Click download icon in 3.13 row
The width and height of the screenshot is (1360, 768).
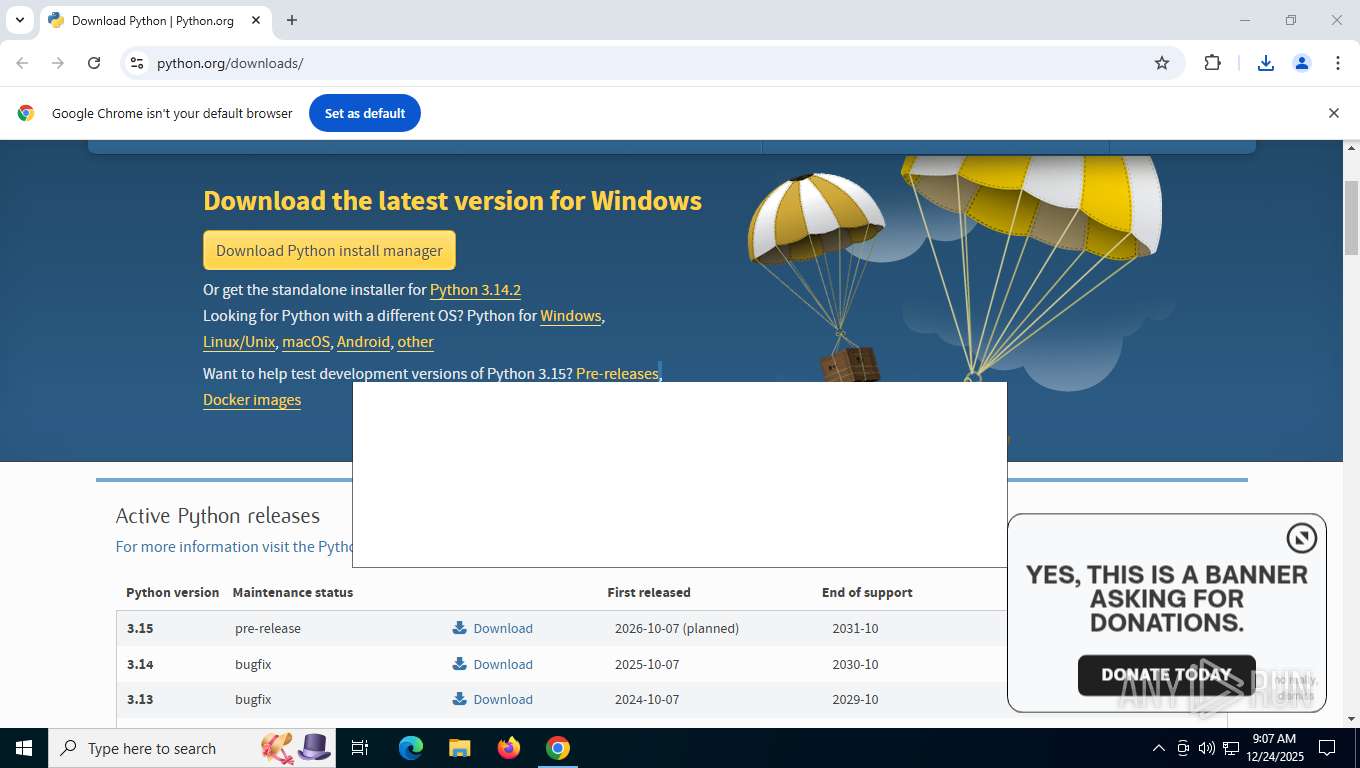click(x=460, y=699)
